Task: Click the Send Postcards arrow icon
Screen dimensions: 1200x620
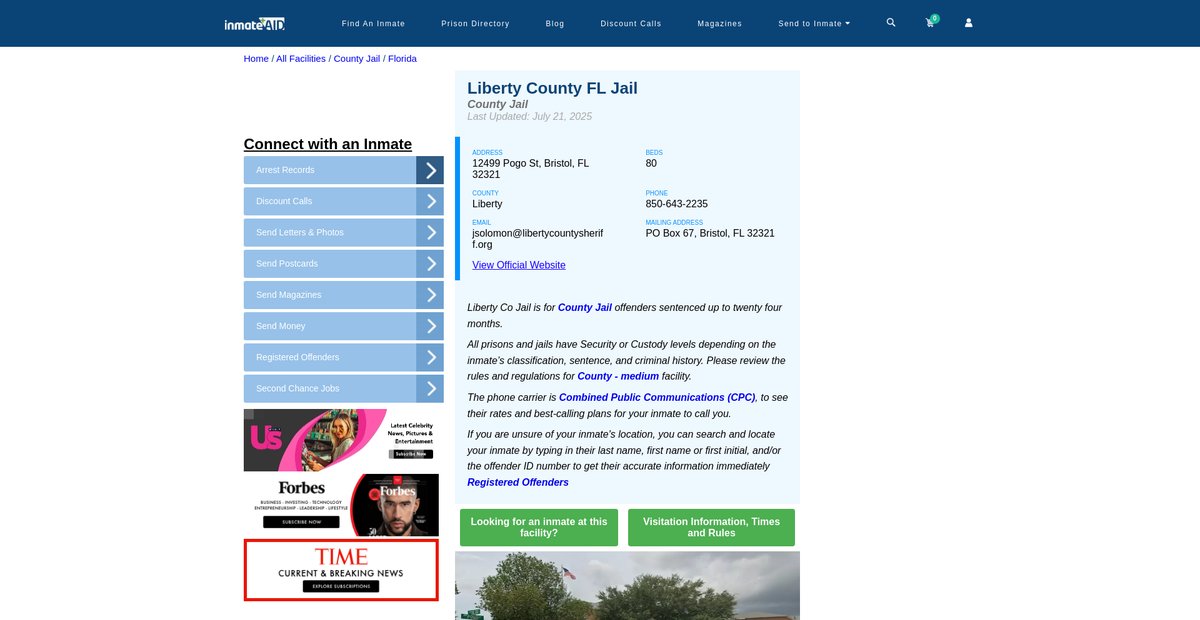Action: (x=430, y=264)
